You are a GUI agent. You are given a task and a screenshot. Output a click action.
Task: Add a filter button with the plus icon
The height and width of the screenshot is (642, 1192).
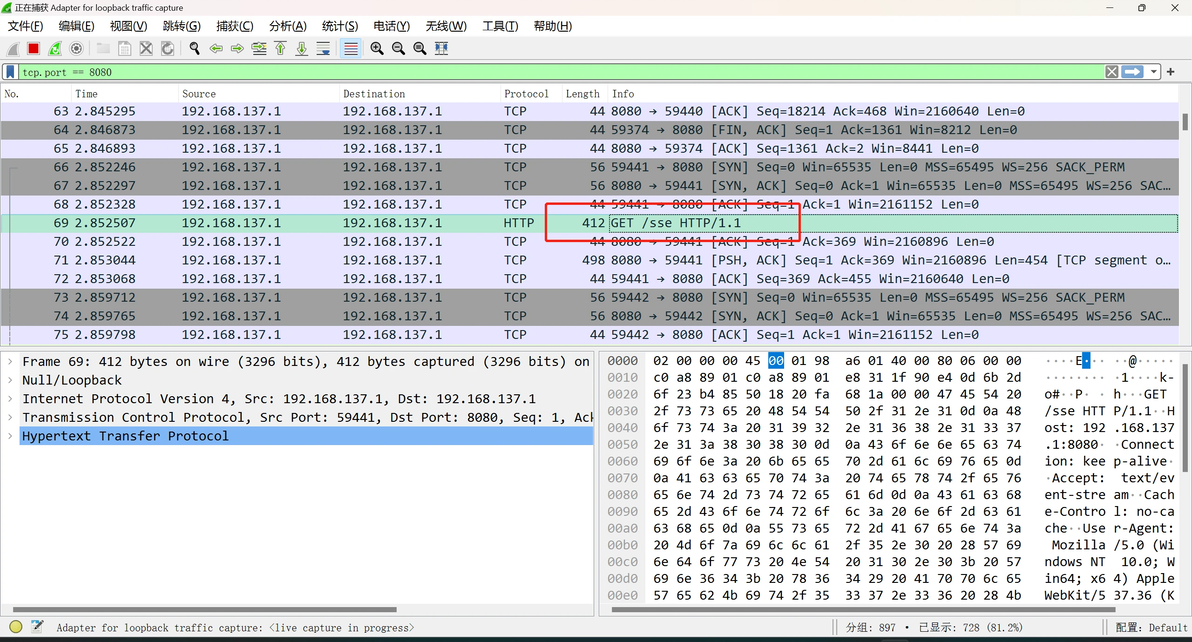[x=1171, y=72]
